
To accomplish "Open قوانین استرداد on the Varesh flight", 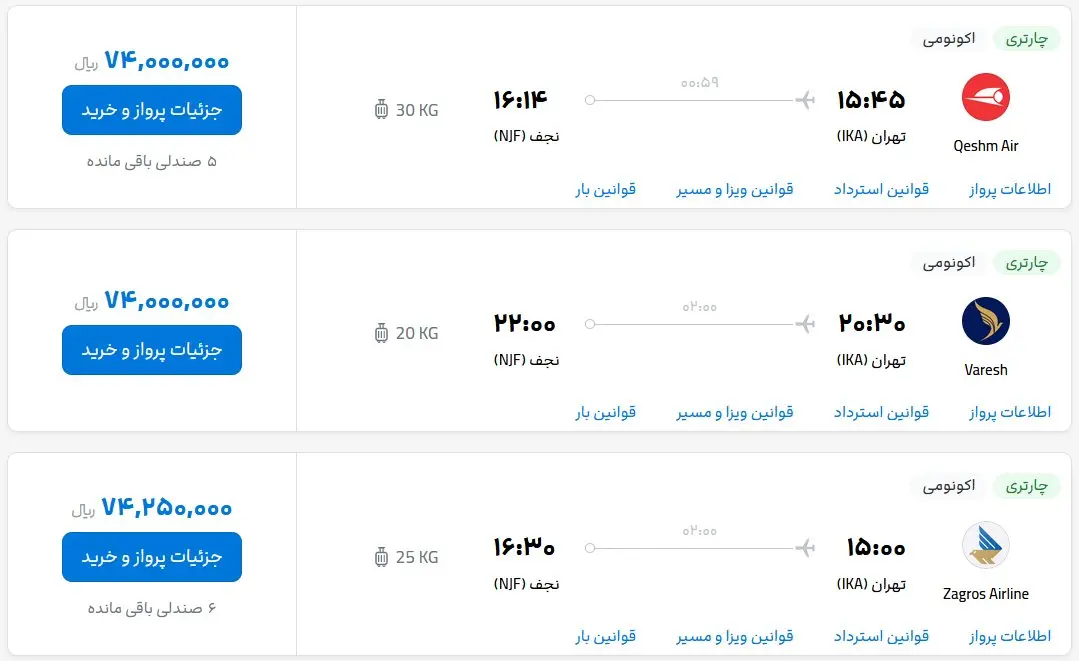I will pos(880,411).
